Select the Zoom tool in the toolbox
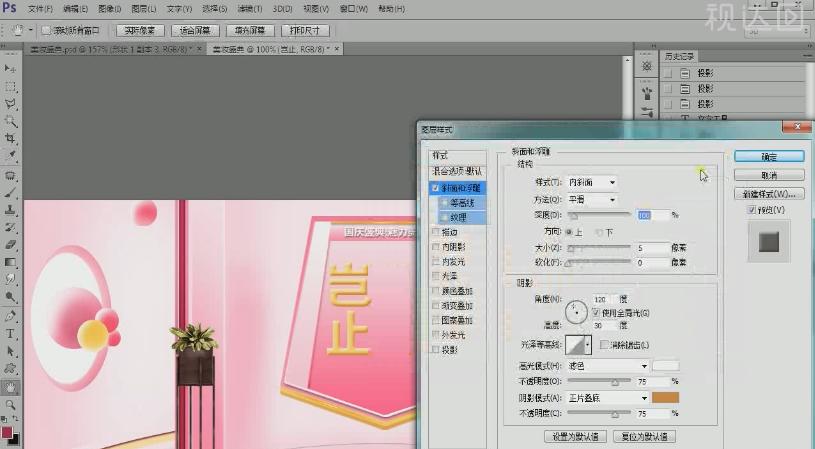Image resolution: width=815 pixels, height=449 pixels. coord(9,405)
